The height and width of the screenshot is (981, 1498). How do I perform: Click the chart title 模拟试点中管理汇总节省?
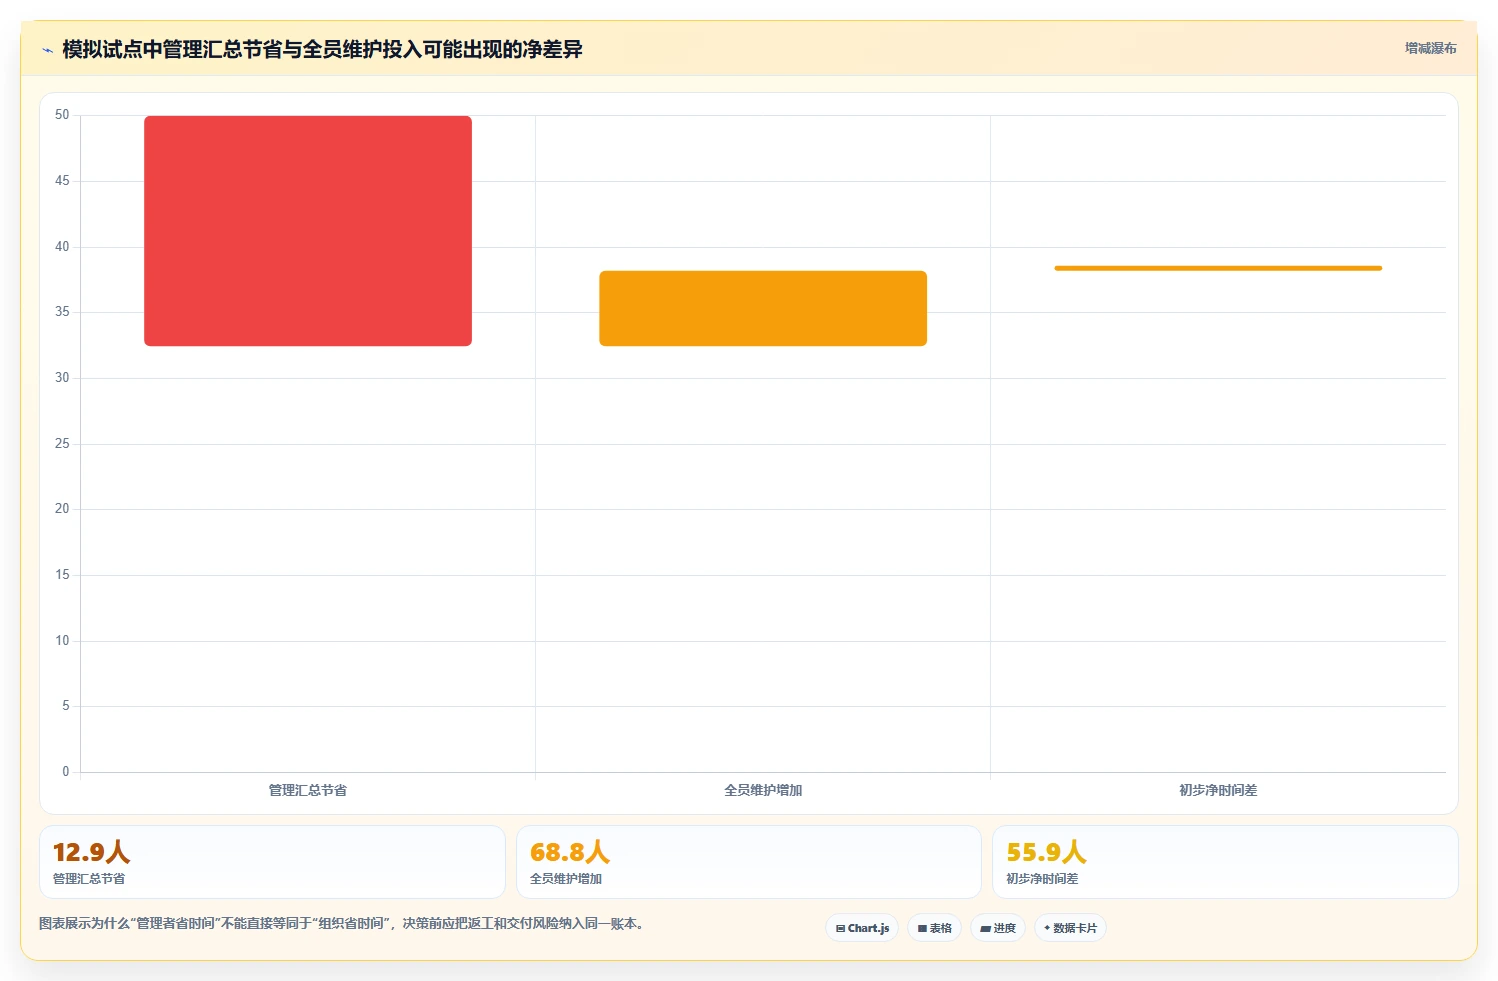click(322, 49)
